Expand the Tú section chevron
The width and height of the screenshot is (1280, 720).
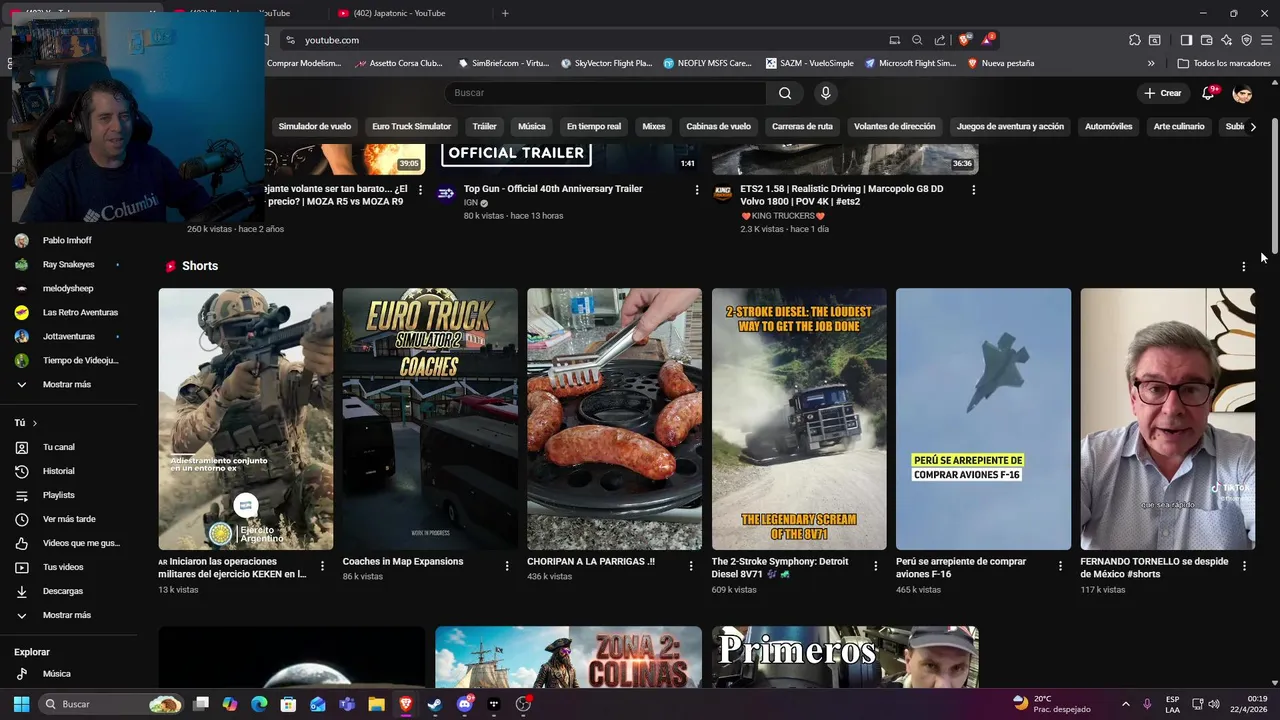click(34, 423)
